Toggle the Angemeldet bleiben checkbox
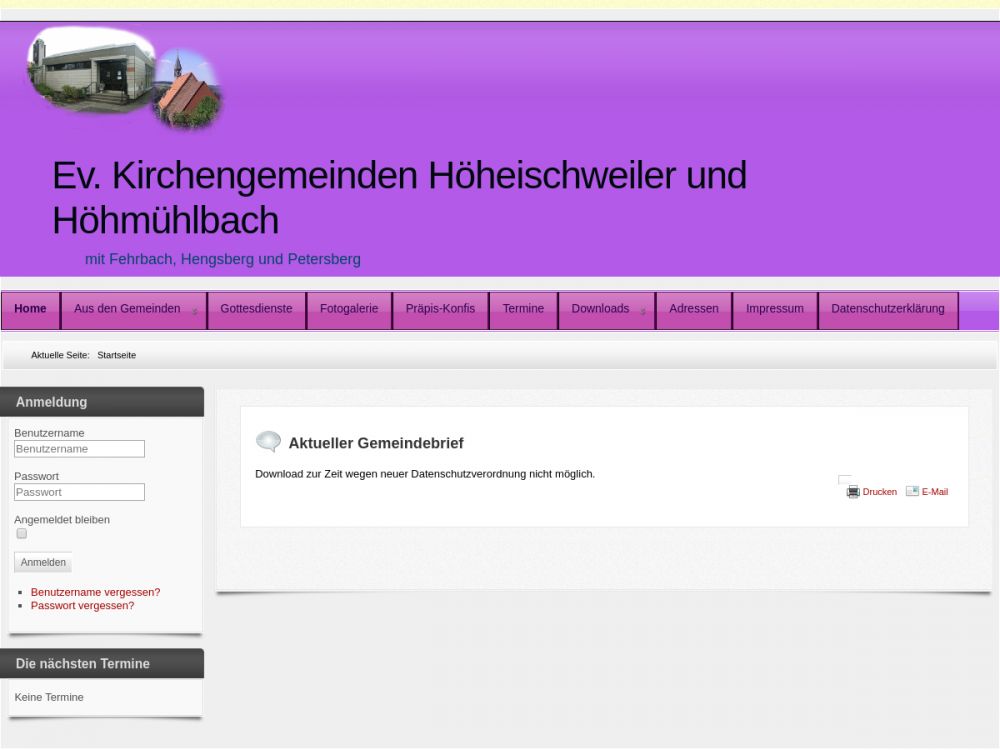The height and width of the screenshot is (750, 1000). pyautogui.click(x=22, y=534)
